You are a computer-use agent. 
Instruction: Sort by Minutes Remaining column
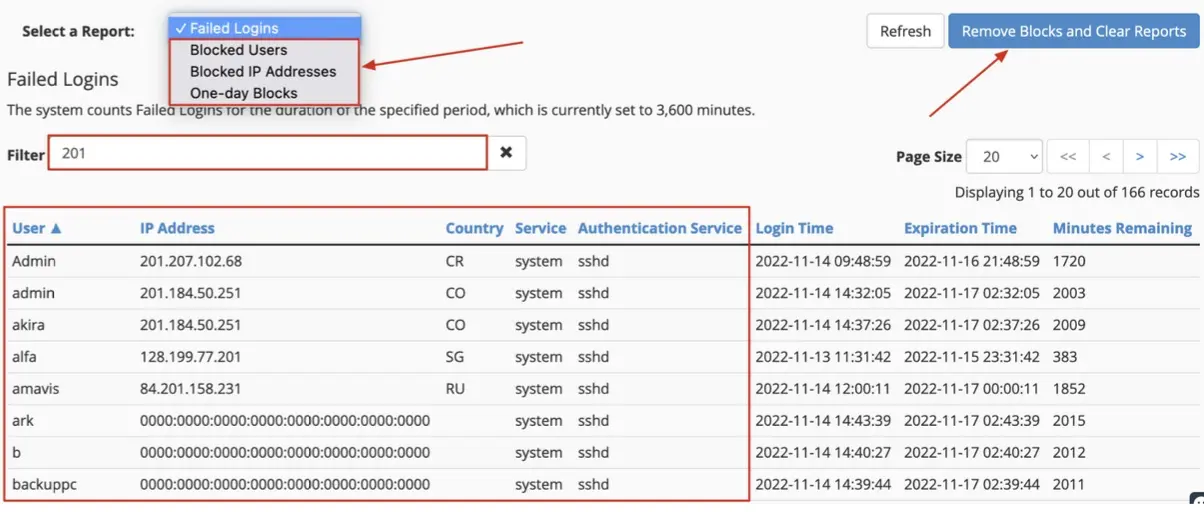(x=1122, y=228)
